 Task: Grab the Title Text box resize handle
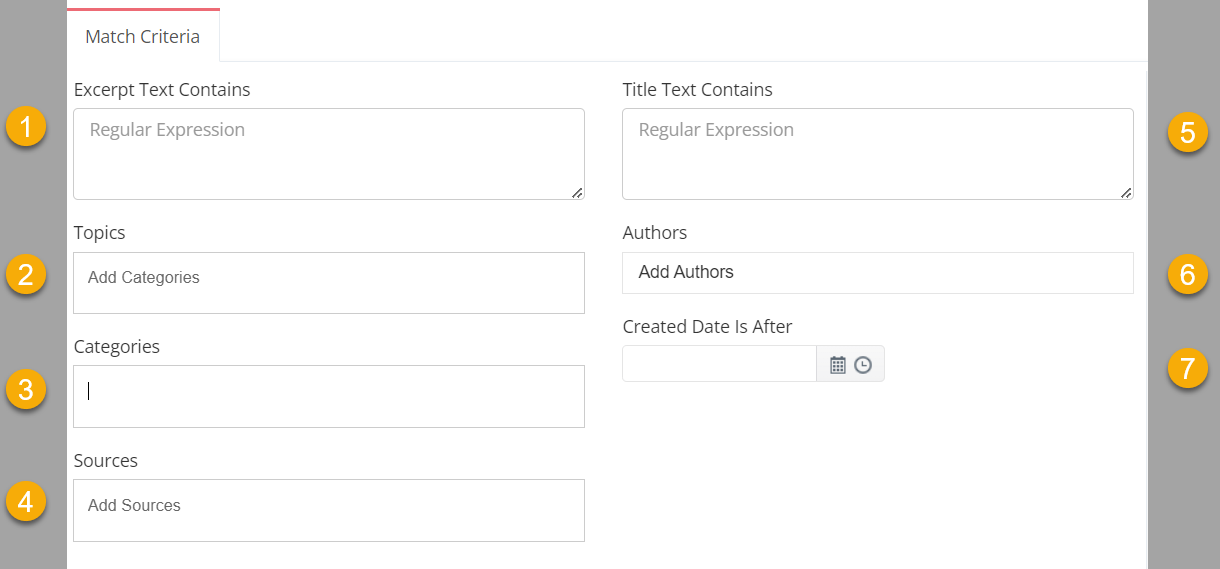(x=1126, y=192)
